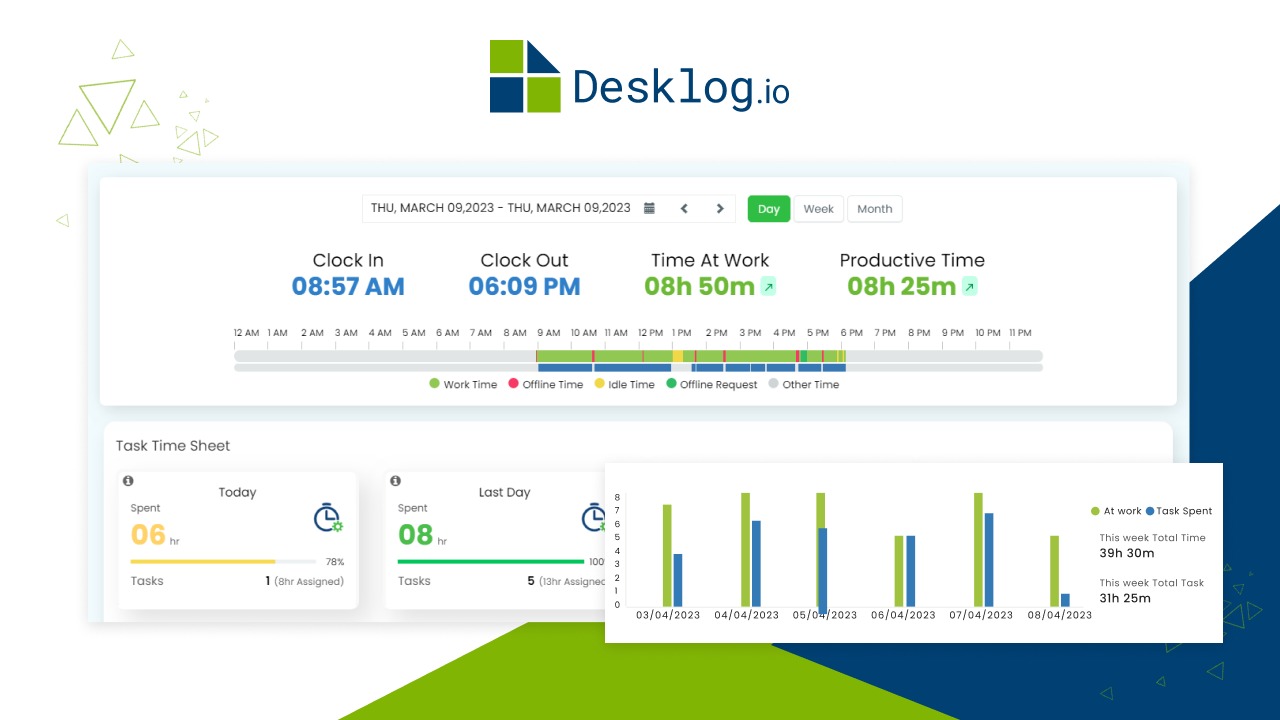
Task: Click the 08/04/2023 Task Spent blue bar
Action: click(1065, 600)
